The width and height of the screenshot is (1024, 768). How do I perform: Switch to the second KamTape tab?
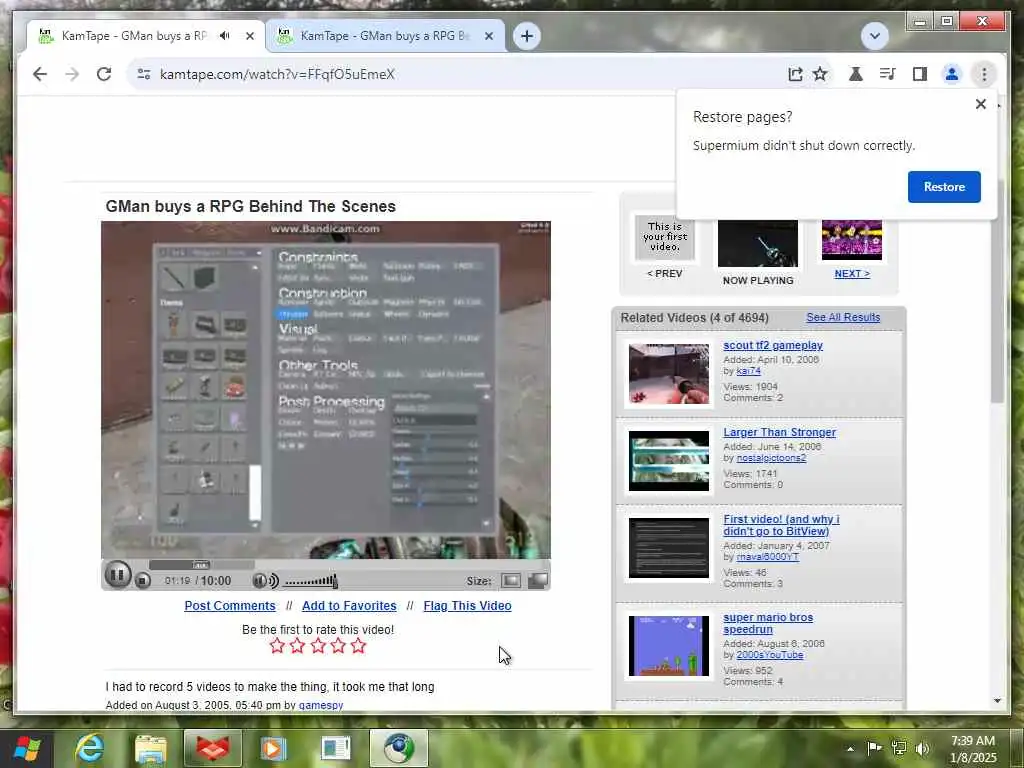385,36
